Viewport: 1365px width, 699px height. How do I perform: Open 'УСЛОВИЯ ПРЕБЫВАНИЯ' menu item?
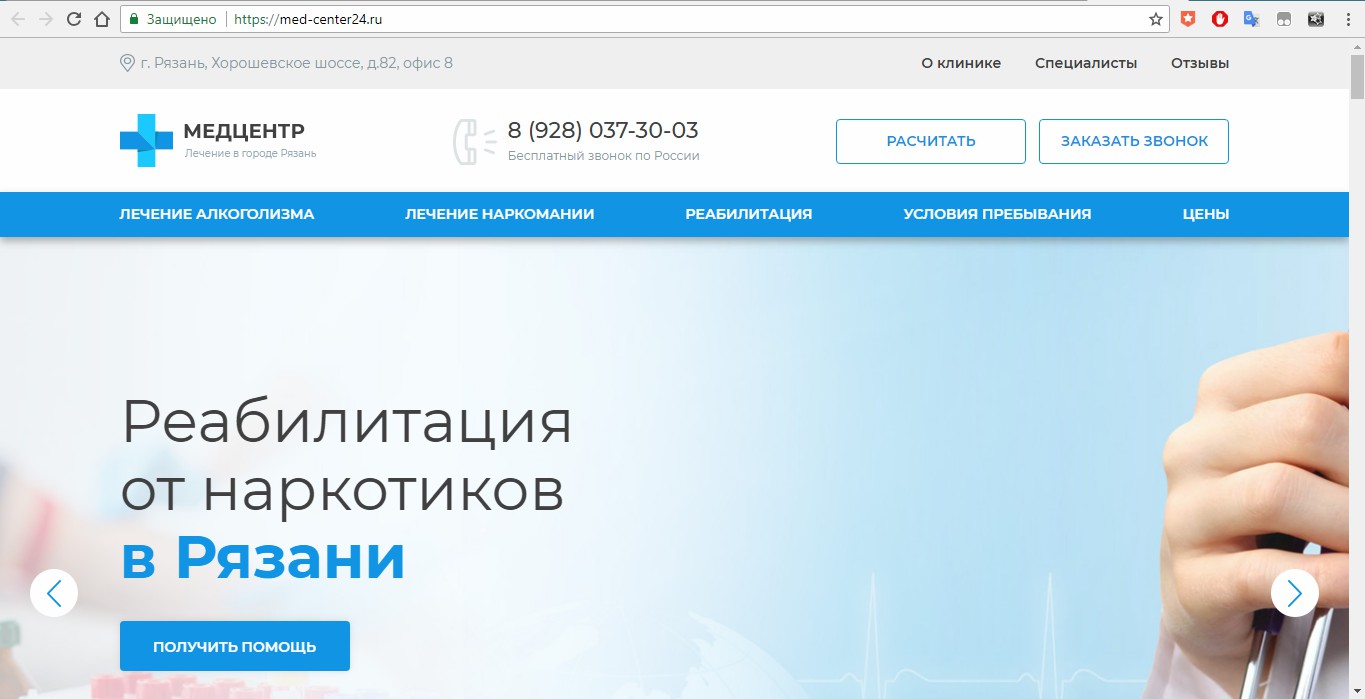[x=997, y=214]
